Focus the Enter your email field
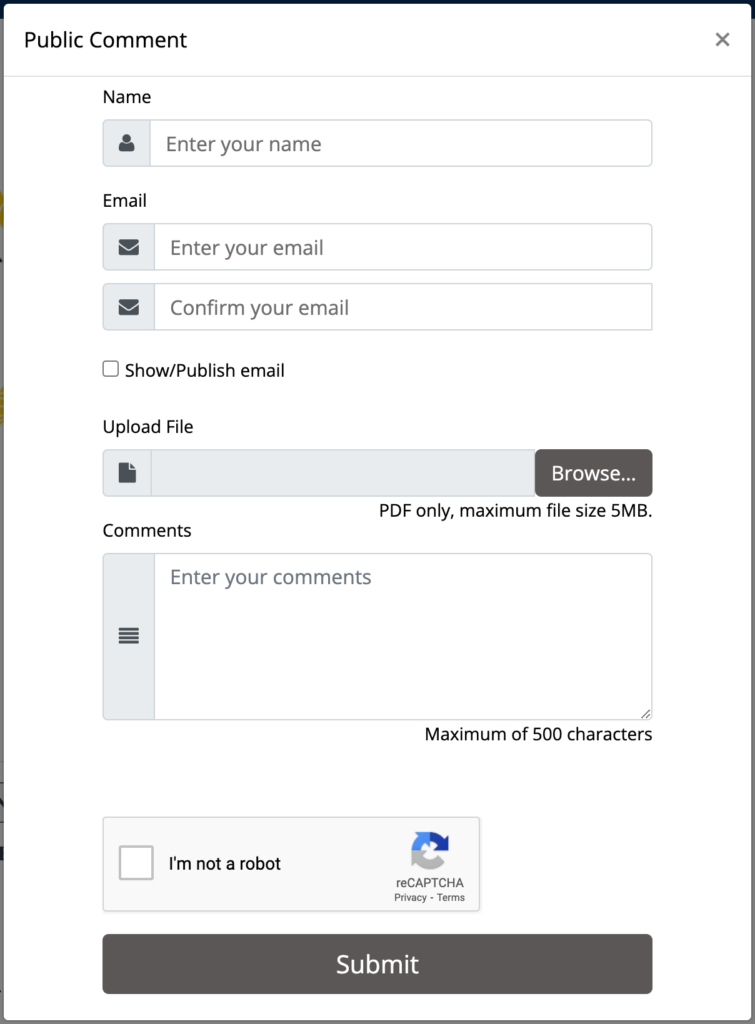This screenshot has width=755, height=1024. (403, 247)
